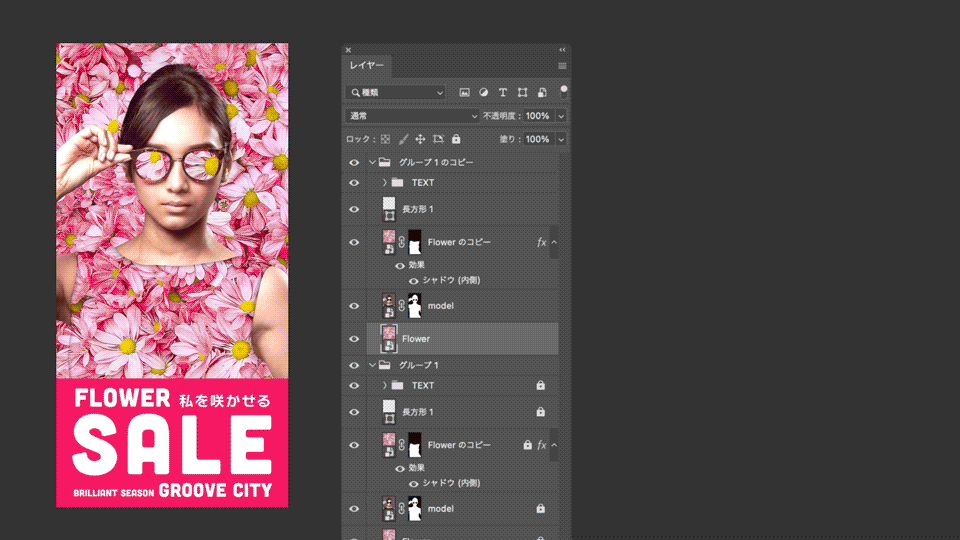Click the 塗り 100% value field
The image size is (960, 540).
tap(538, 140)
